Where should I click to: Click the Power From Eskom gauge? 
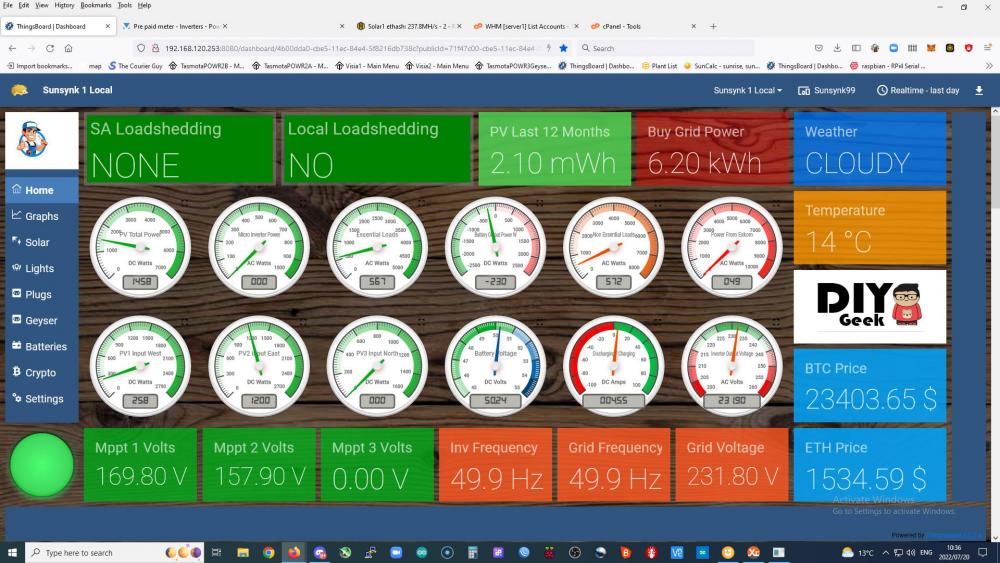[732, 247]
